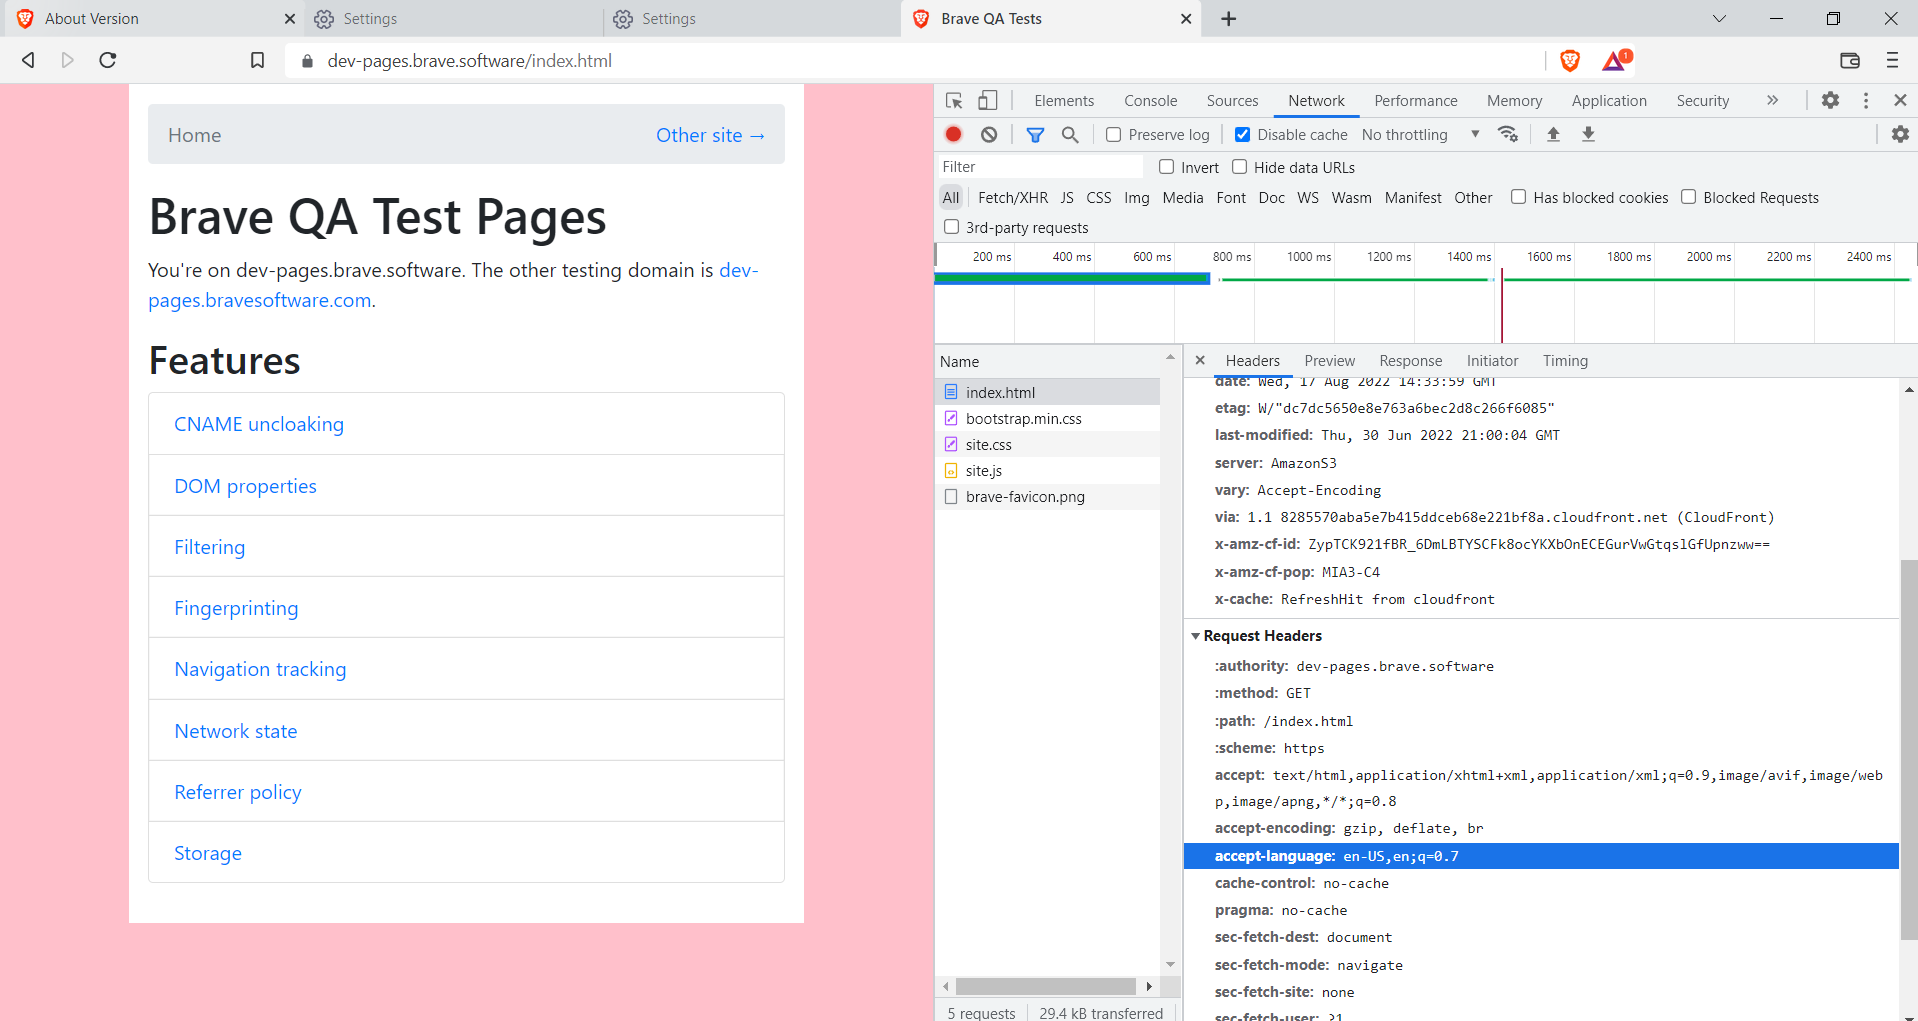This screenshot has height=1021, width=1918.
Task: Collapse the Request Headers section
Action: pos(1195,636)
